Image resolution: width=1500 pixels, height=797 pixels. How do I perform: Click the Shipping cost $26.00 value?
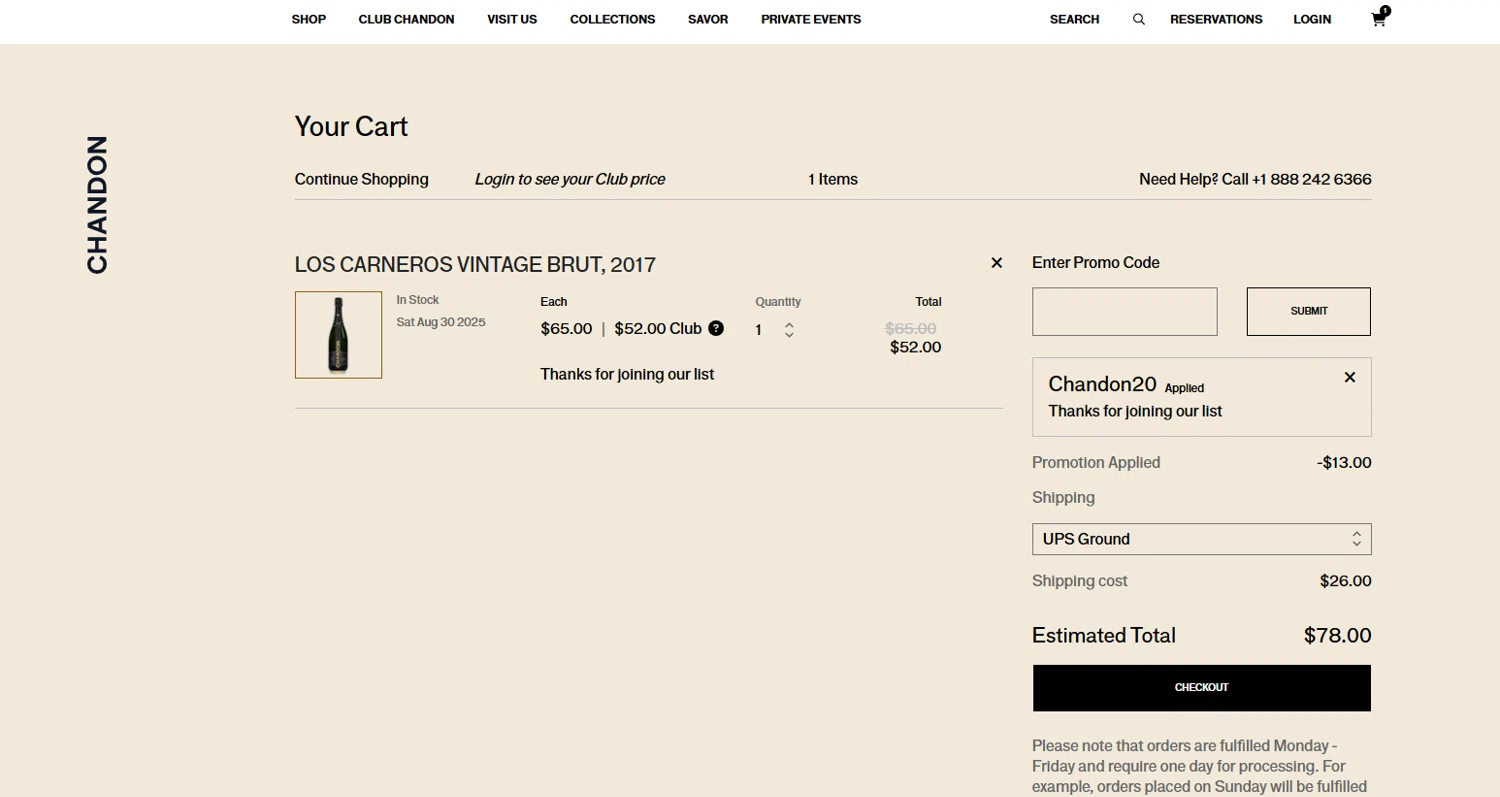pos(1345,581)
